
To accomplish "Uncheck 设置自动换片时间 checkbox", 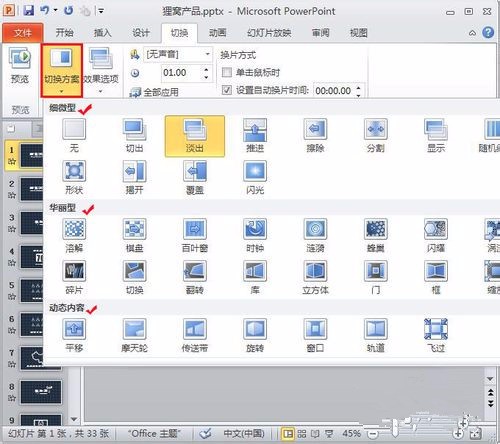I will [x=227, y=90].
